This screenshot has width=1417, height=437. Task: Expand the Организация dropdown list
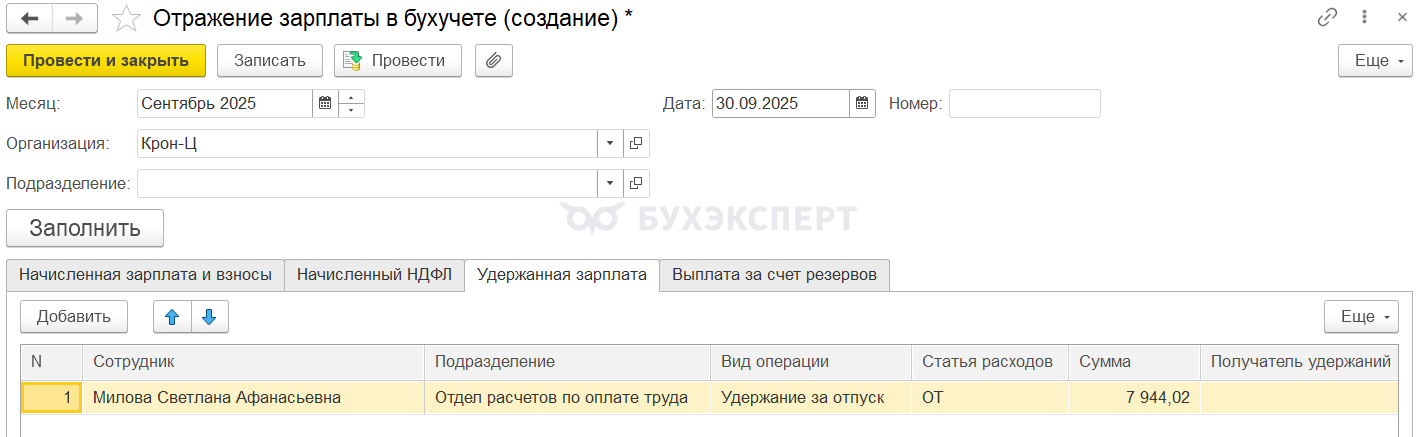(610, 143)
